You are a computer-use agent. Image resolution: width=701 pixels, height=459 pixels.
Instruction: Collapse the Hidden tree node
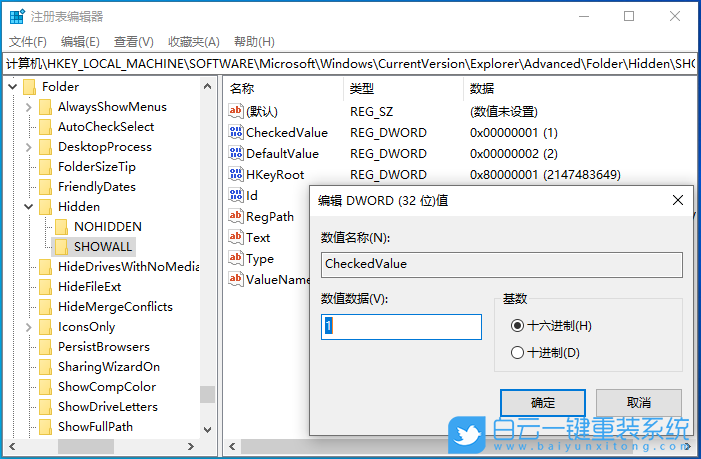[x=29, y=207]
